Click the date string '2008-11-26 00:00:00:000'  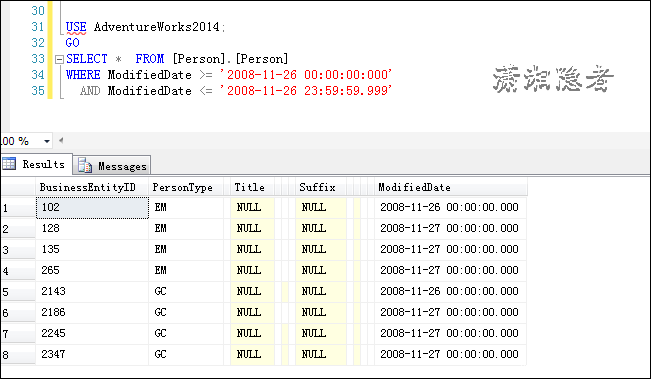tap(306, 75)
